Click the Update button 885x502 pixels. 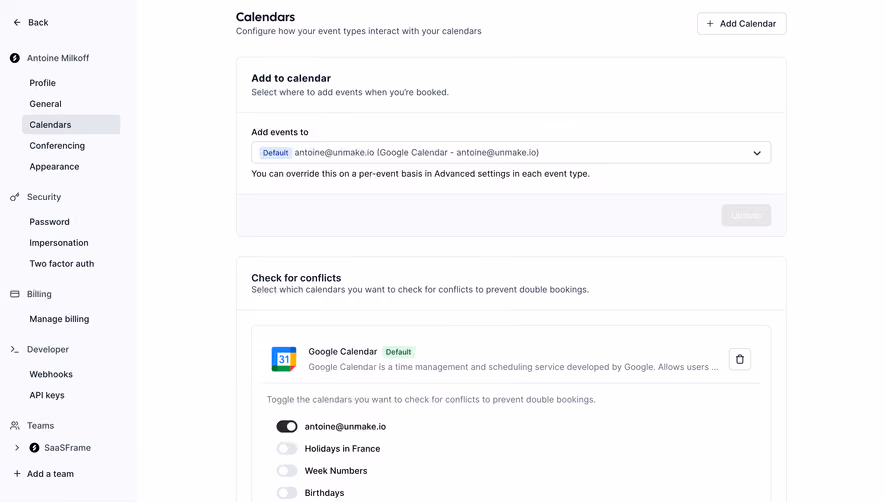pos(746,215)
